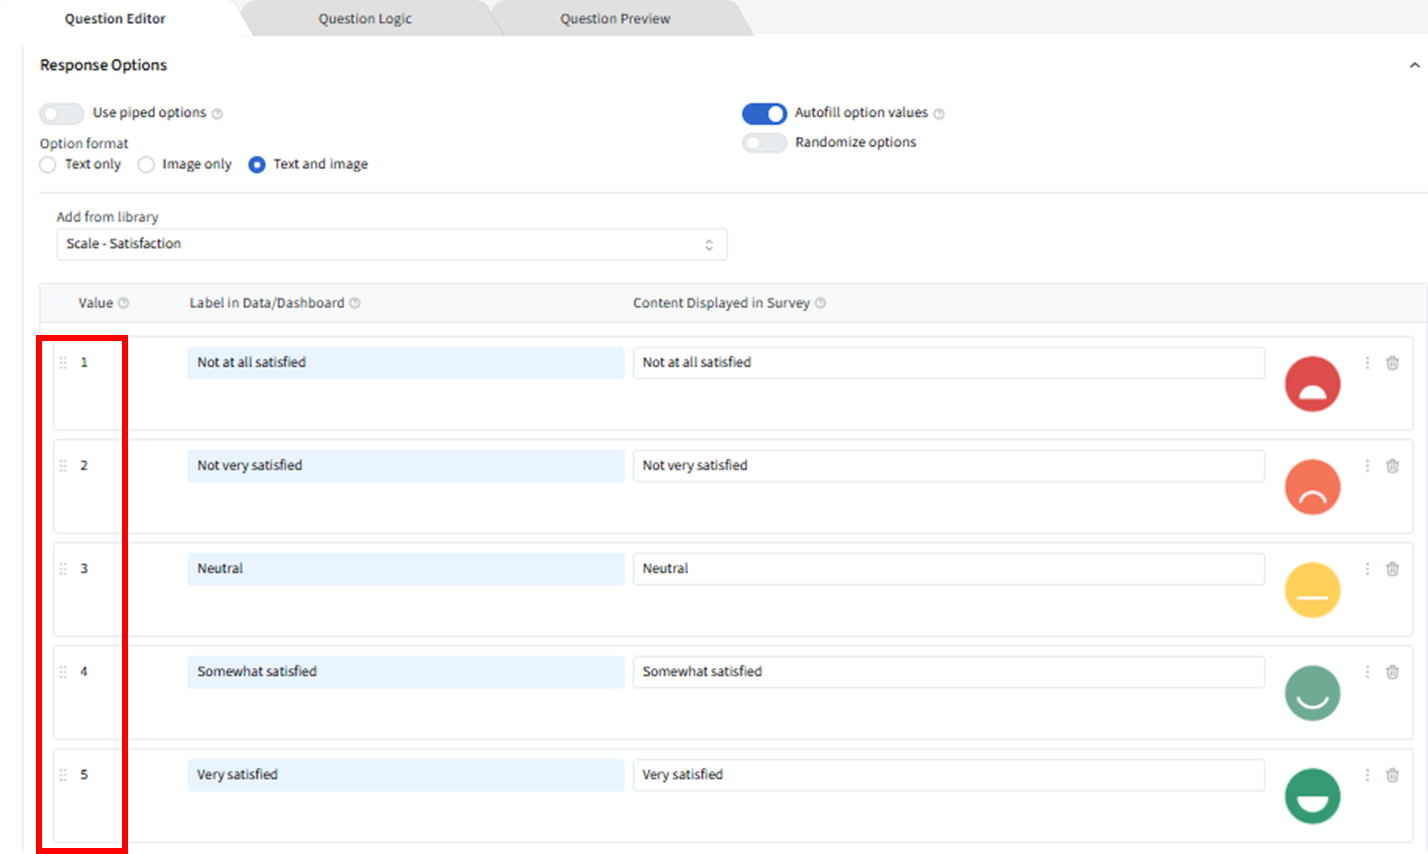Remove the "Somewhat satisfied" option using trash icon
This screenshot has width=1428, height=854.
pyautogui.click(x=1392, y=672)
